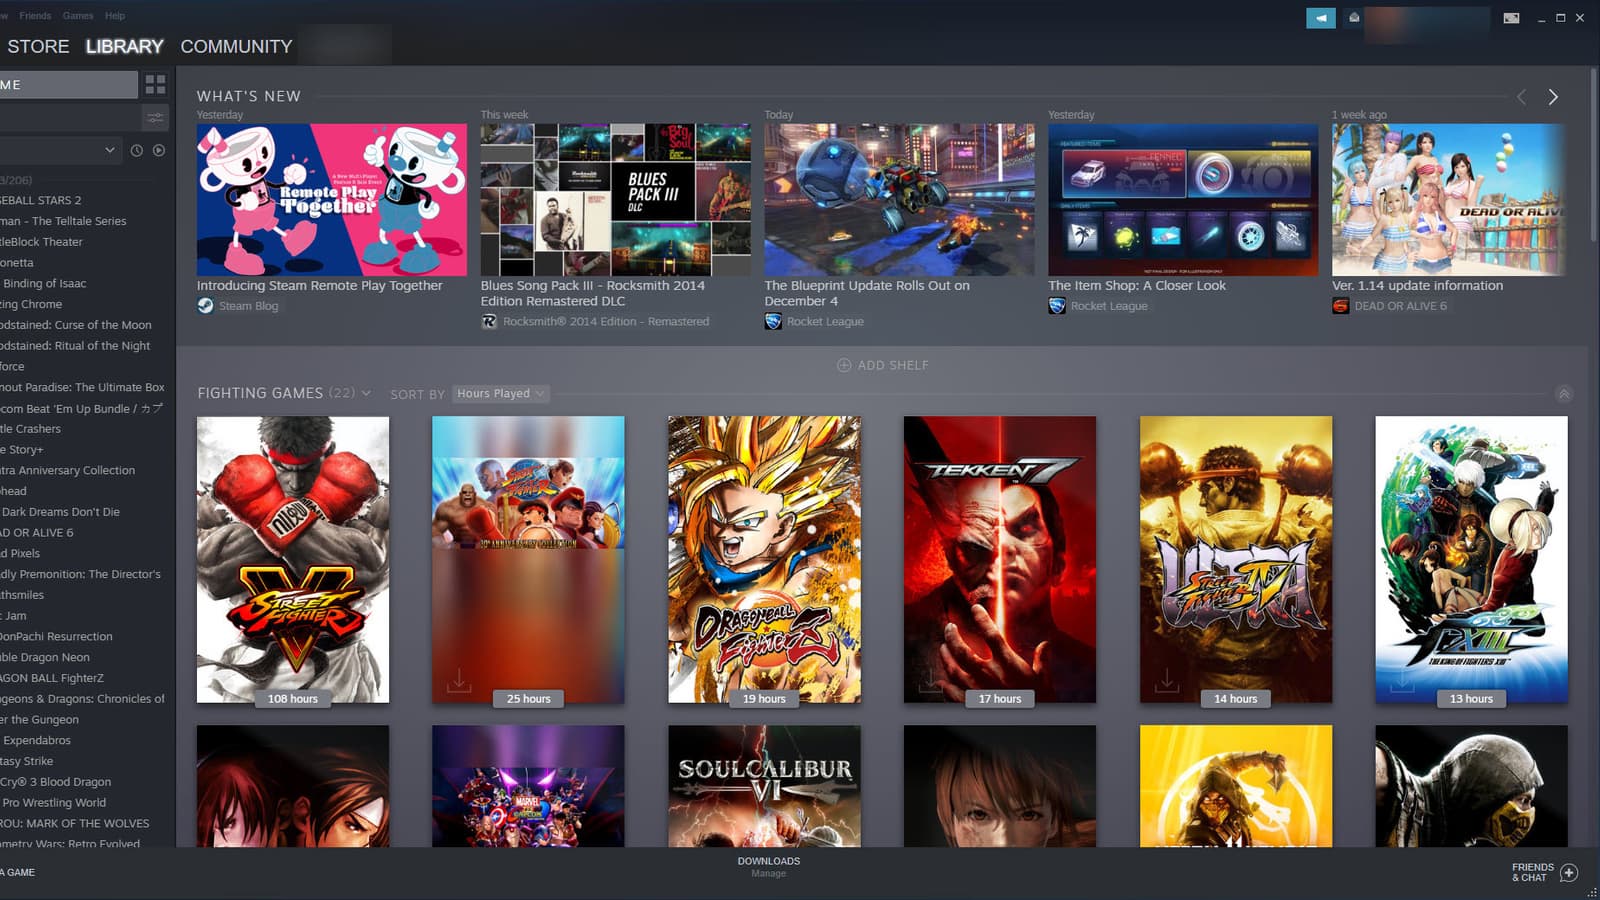Screen dimensions: 1600x900
Task: Open Cuphead Remote Play Together news image
Action: (x=332, y=200)
